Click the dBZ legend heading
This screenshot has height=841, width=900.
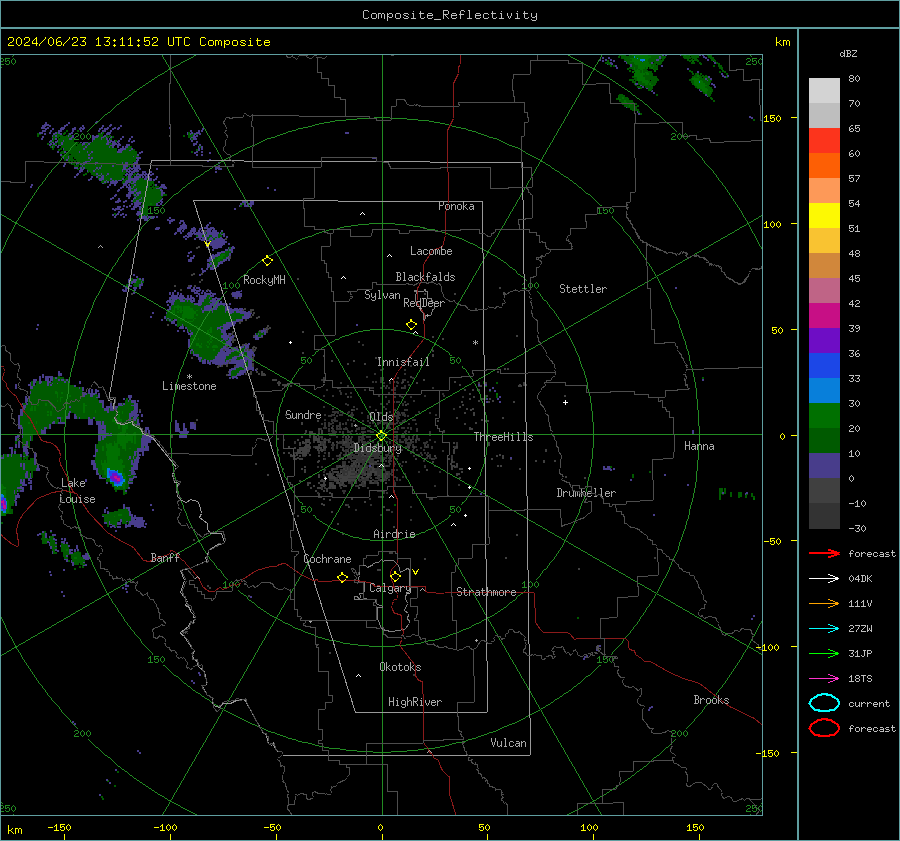pos(848,54)
